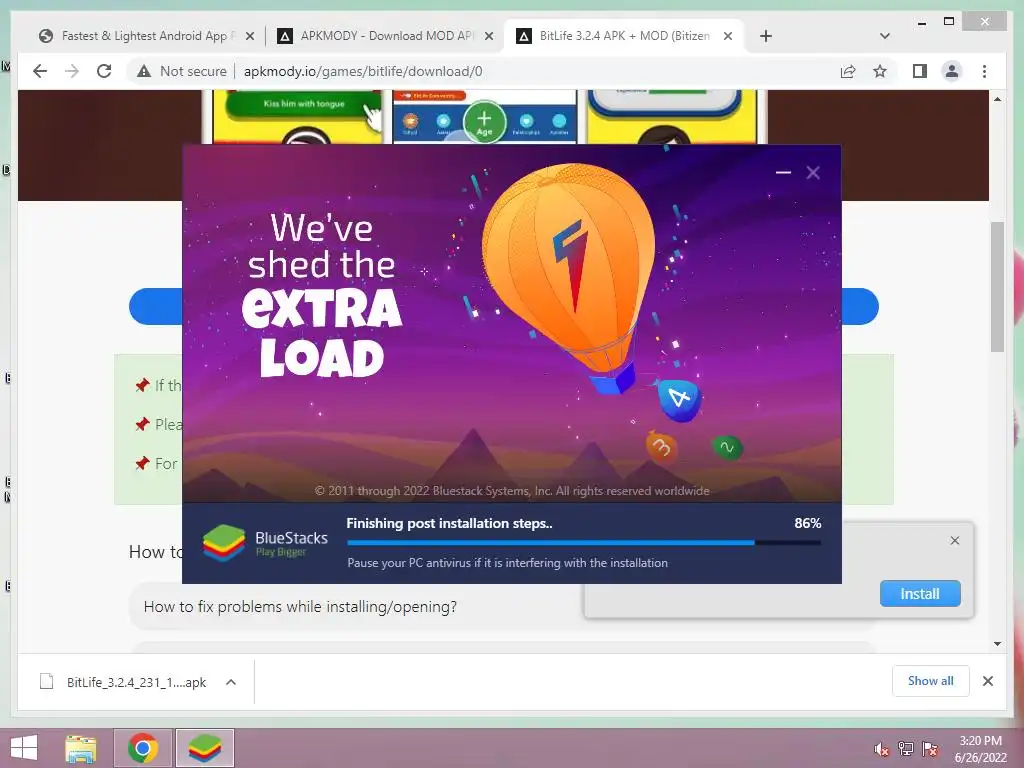This screenshot has width=1024, height=768.
Task: Click the BlueStacks taskbar icon
Action: tap(204, 748)
